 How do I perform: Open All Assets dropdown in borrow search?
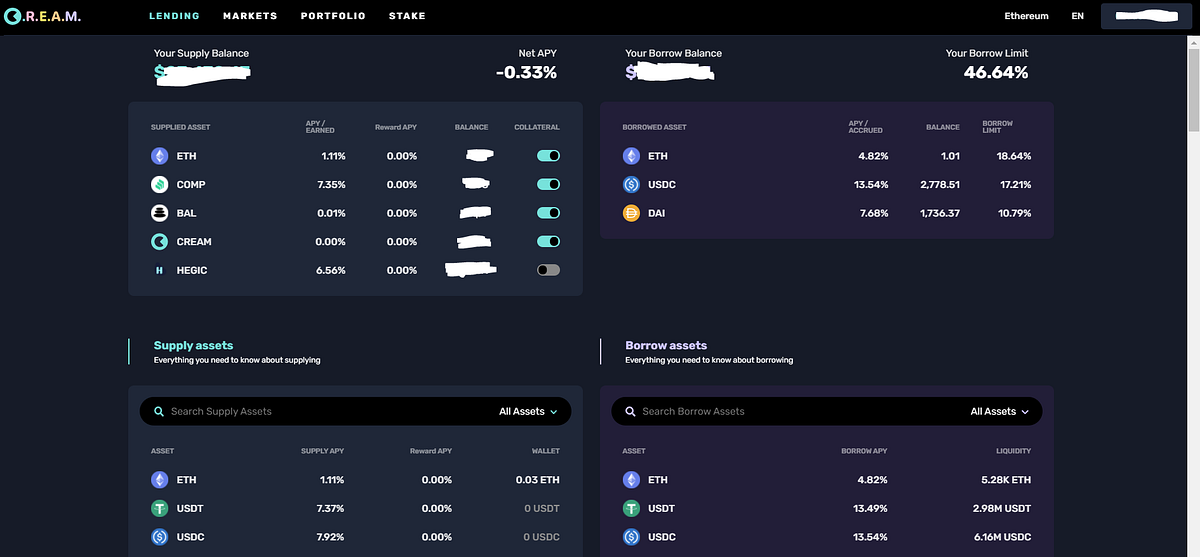(x=999, y=411)
